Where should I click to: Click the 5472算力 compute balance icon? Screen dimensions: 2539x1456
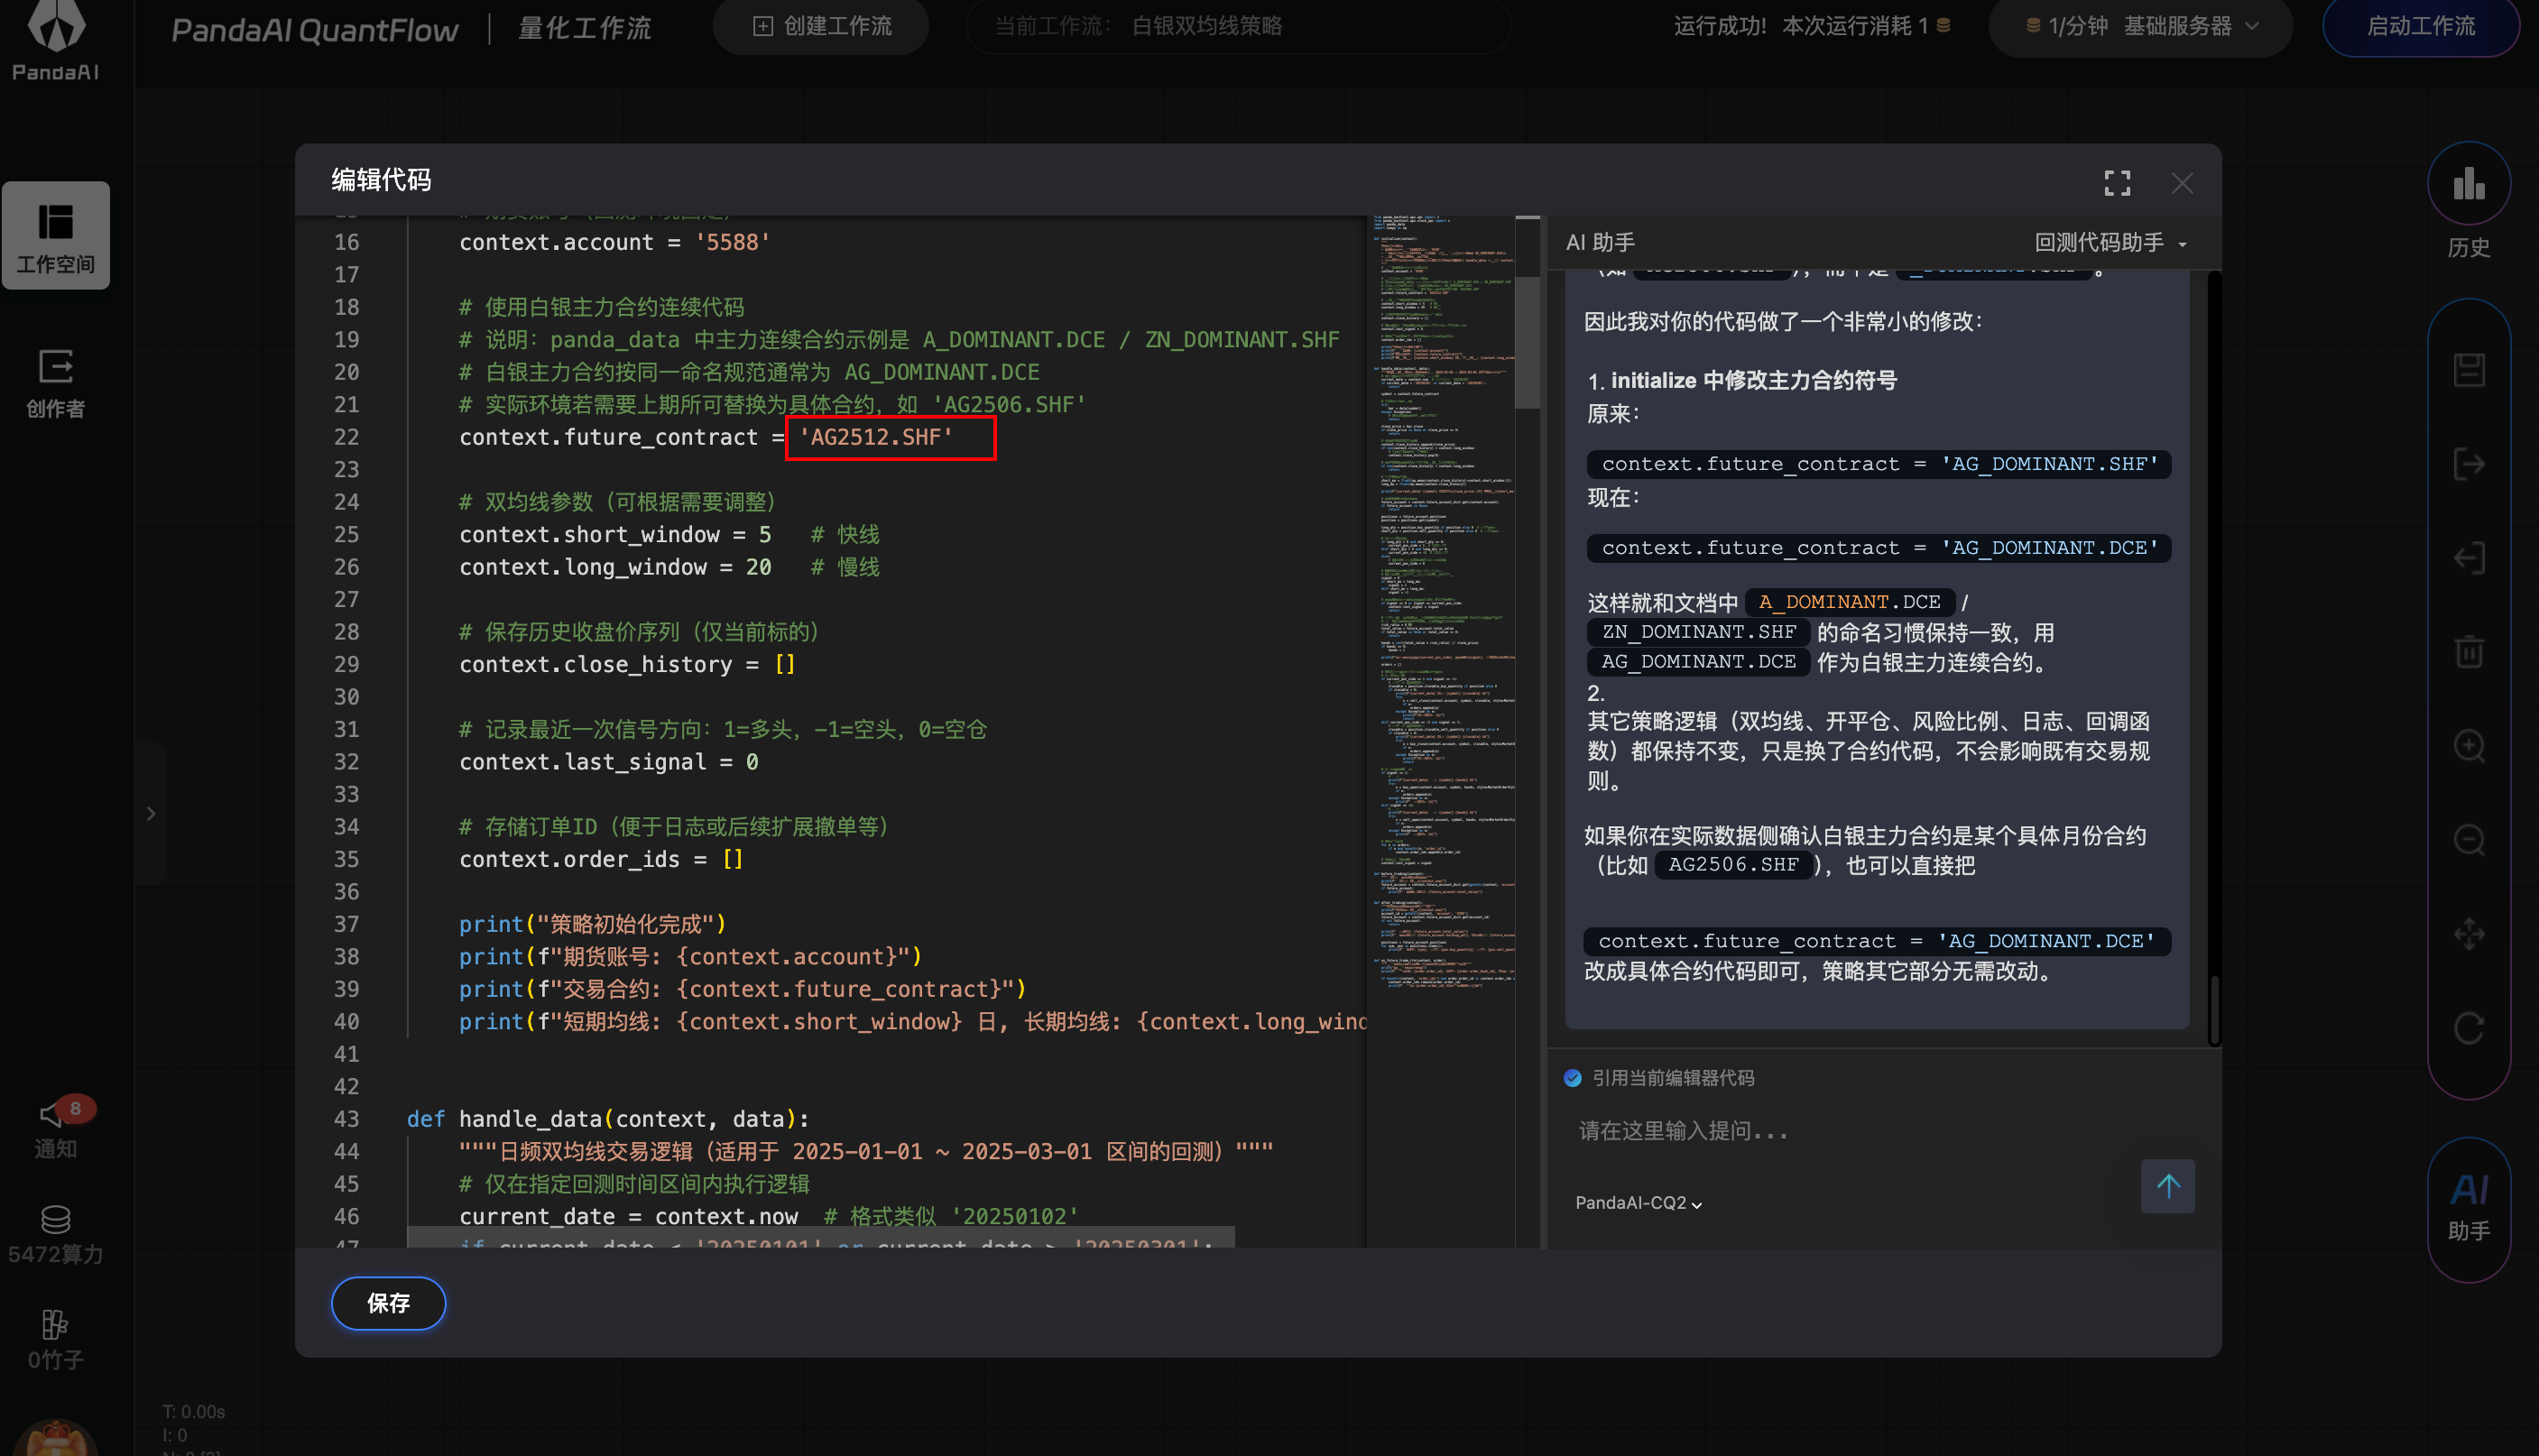click(x=56, y=1234)
